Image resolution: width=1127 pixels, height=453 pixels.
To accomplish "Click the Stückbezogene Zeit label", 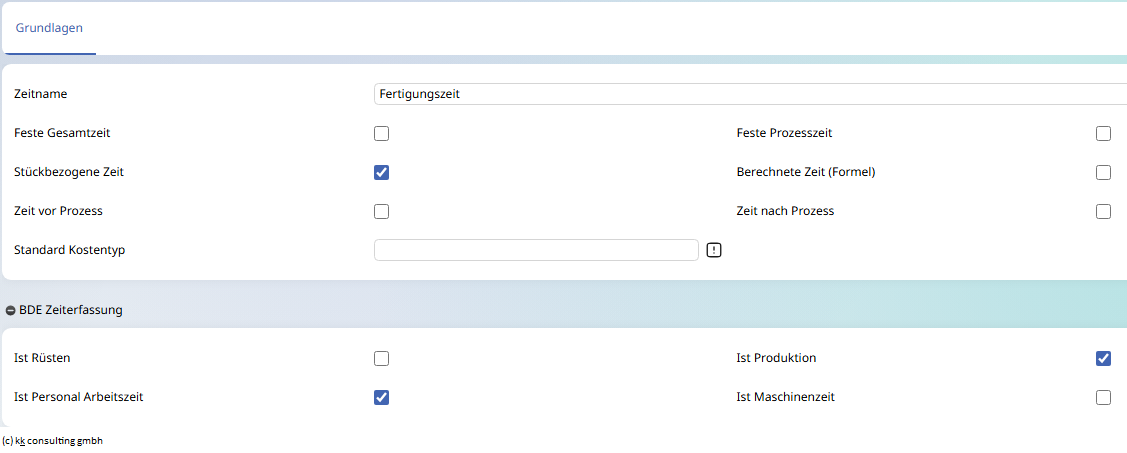I will pos(69,173).
